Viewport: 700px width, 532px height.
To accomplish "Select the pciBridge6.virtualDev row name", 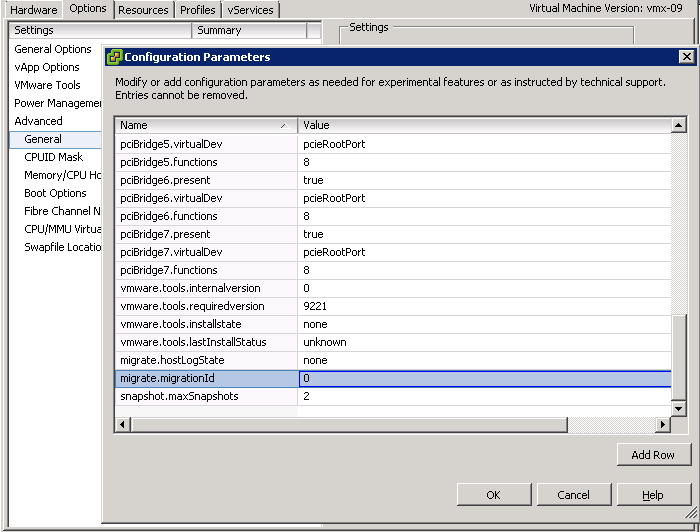I will [171, 198].
